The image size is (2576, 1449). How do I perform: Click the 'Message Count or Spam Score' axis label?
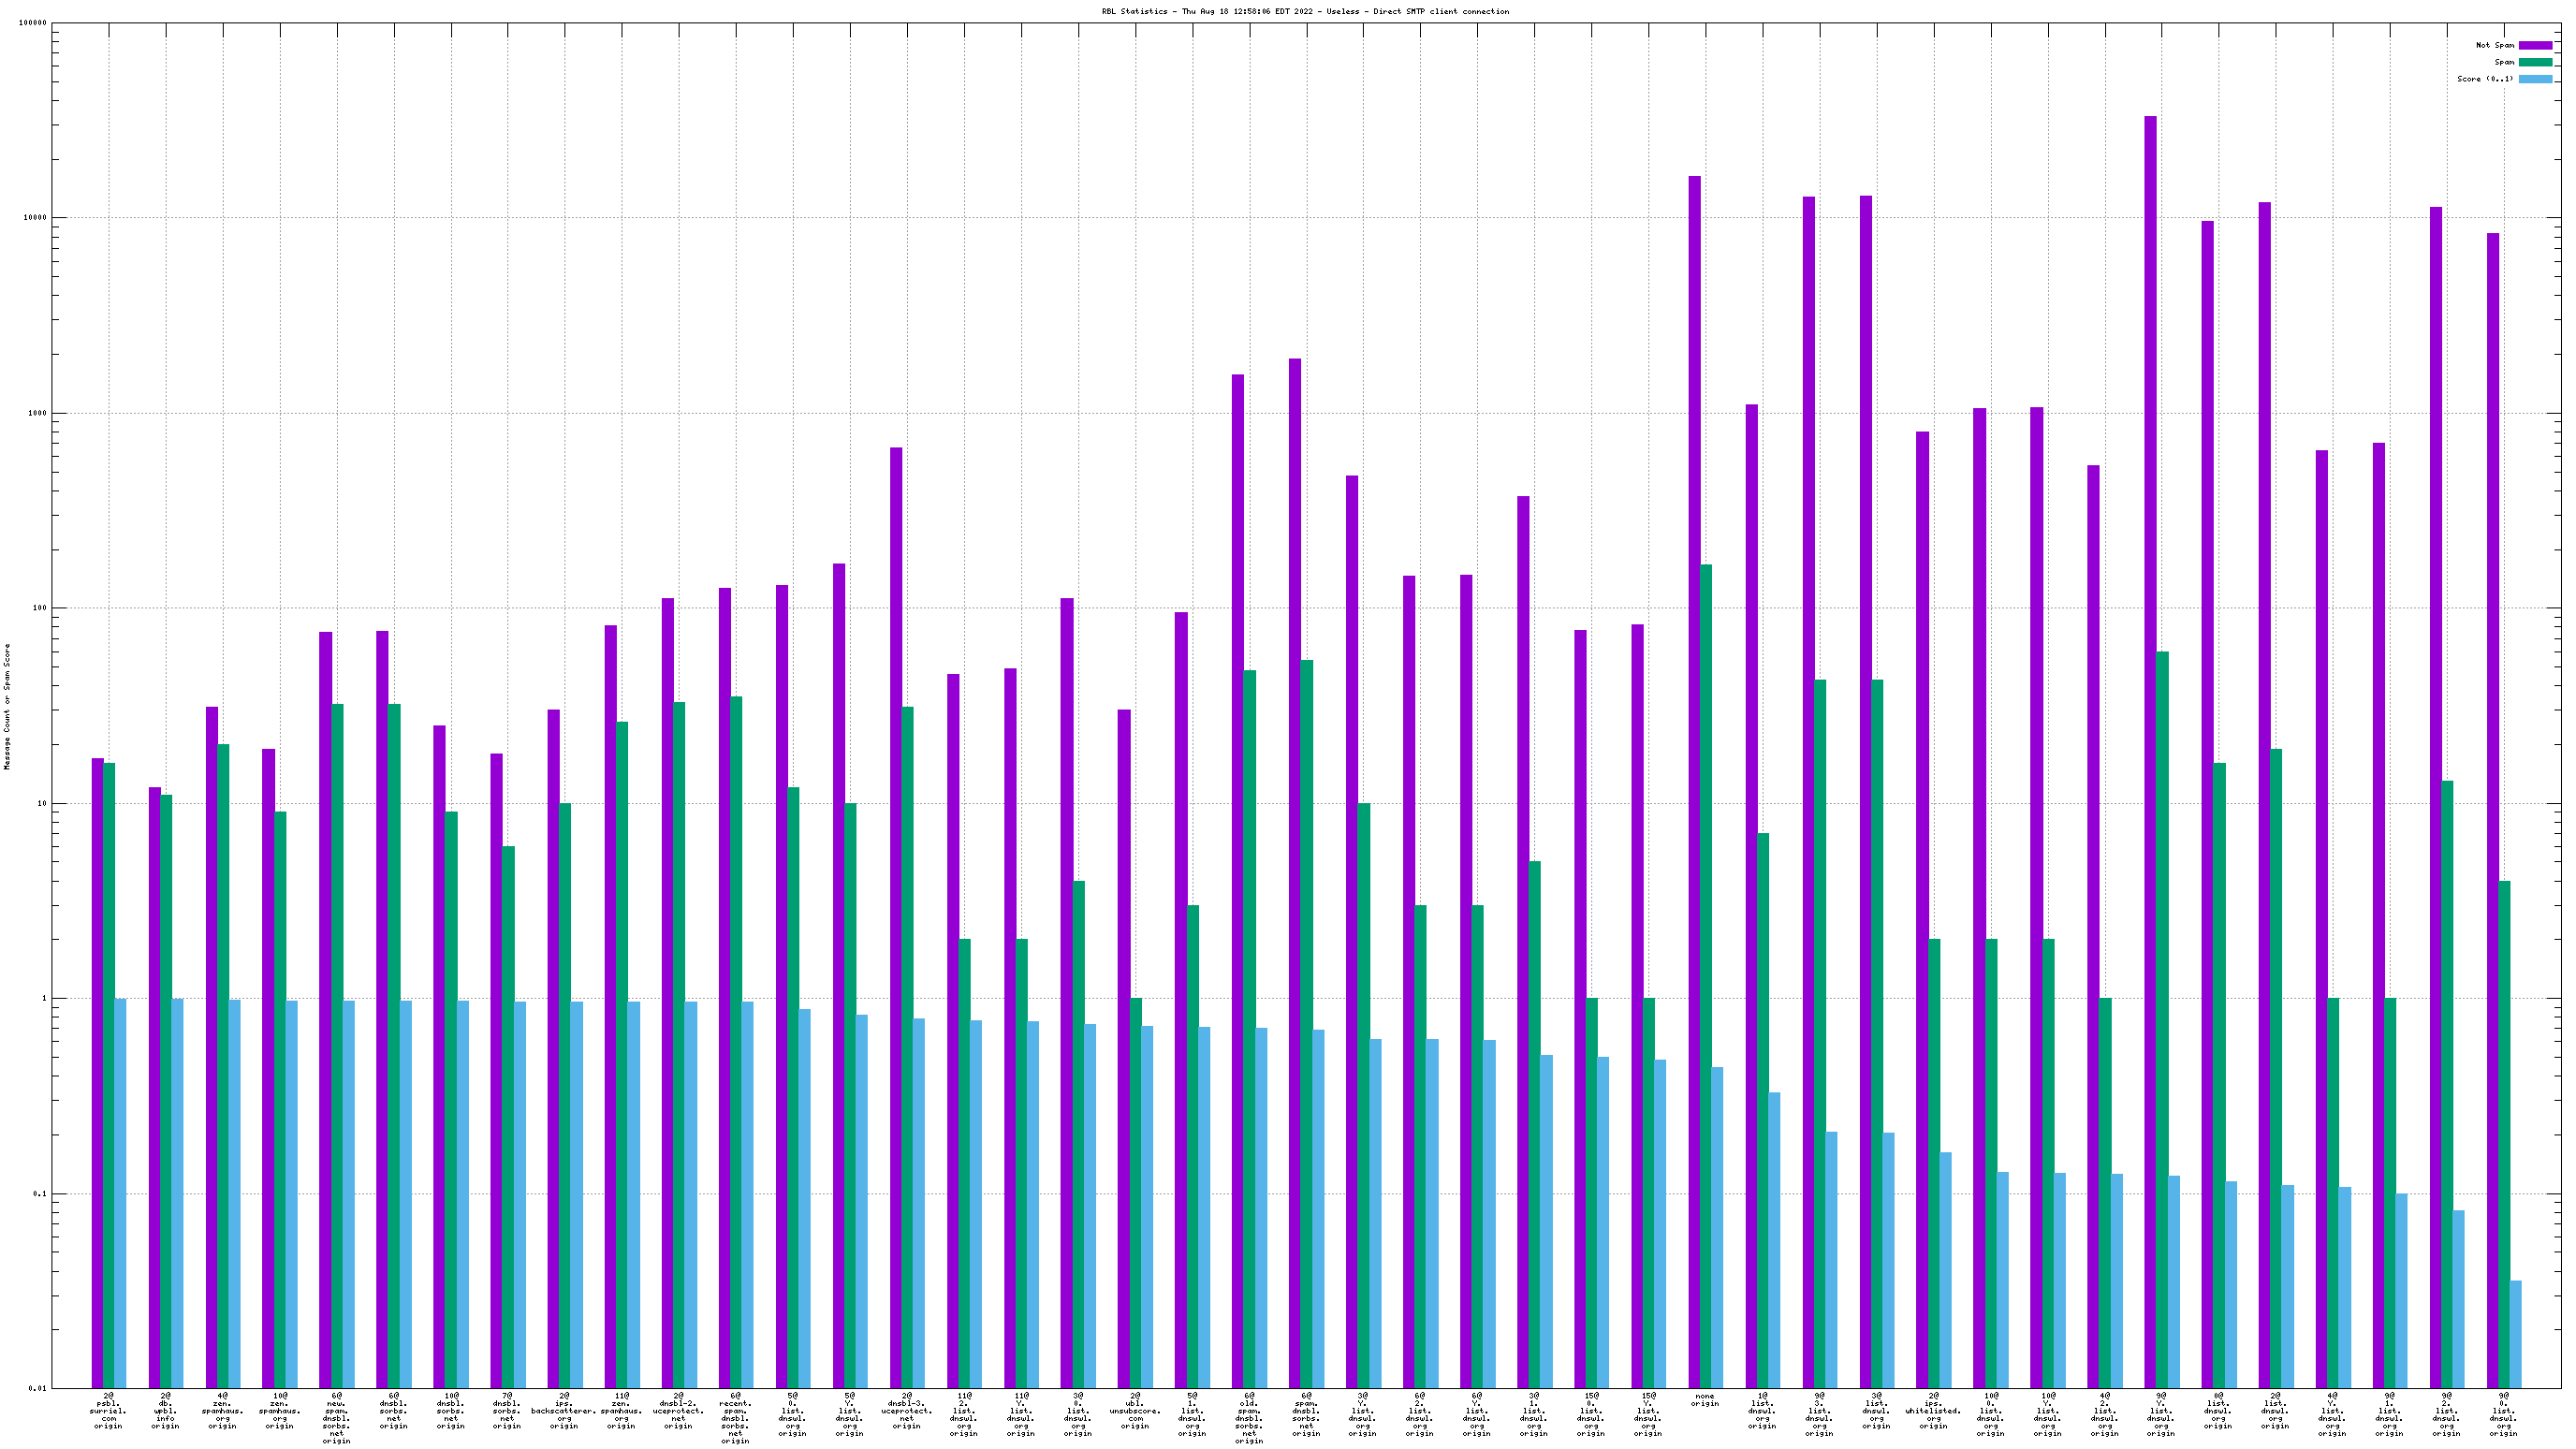click(8, 706)
